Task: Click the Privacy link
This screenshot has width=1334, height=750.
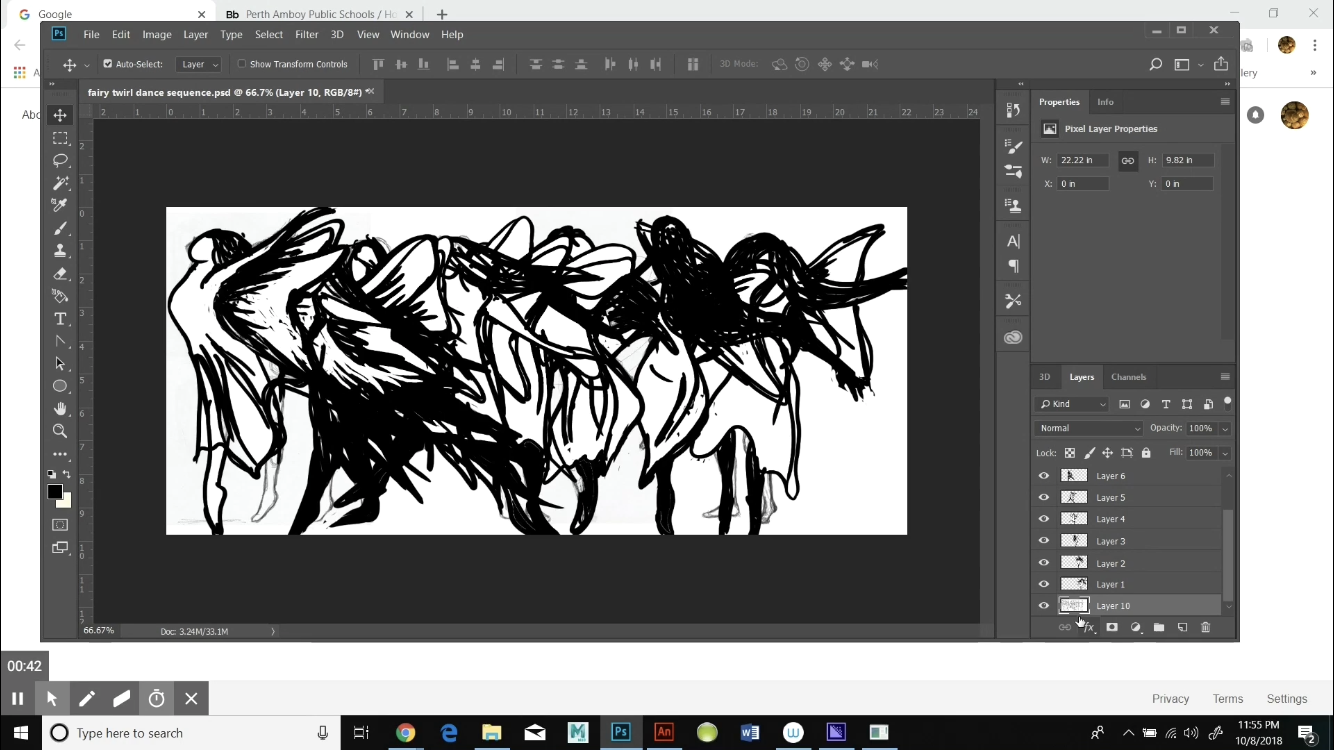Action: point(1170,698)
